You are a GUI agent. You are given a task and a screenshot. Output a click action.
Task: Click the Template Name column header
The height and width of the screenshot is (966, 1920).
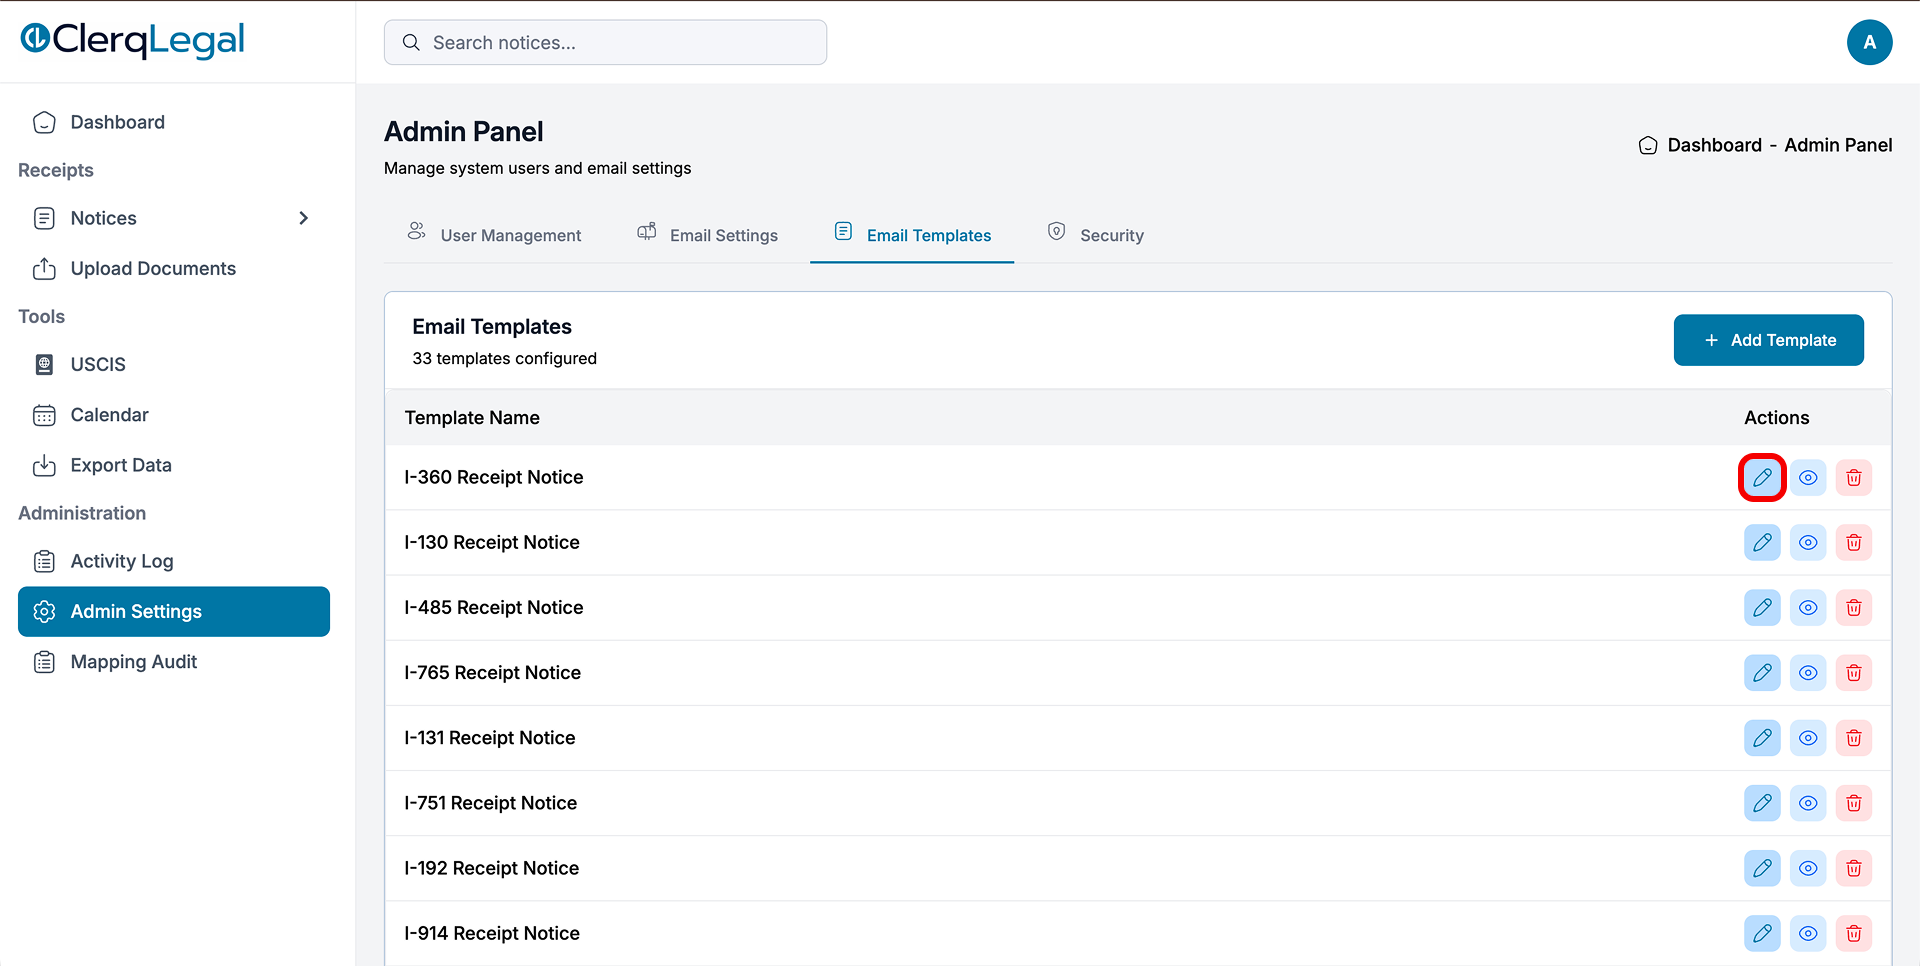(472, 418)
